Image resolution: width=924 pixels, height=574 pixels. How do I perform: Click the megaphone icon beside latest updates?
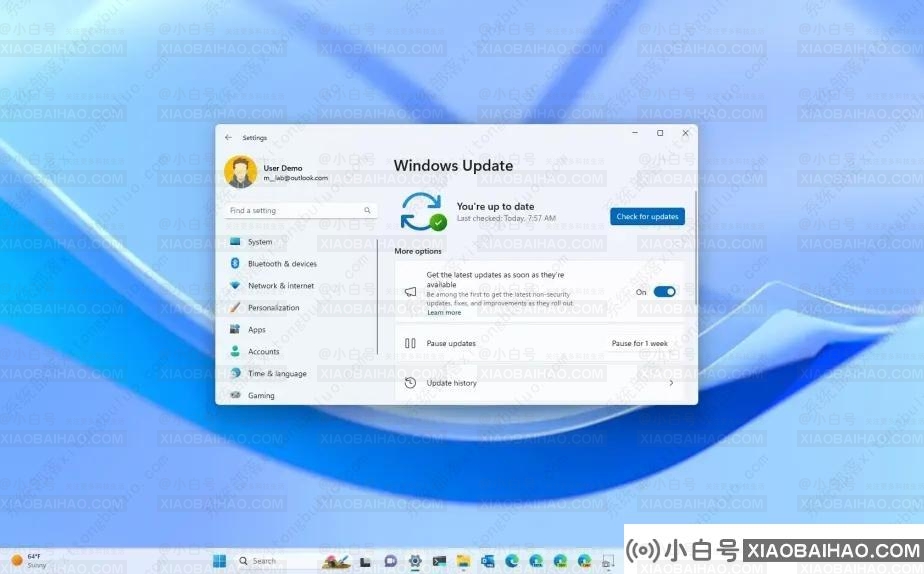(410, 292)
